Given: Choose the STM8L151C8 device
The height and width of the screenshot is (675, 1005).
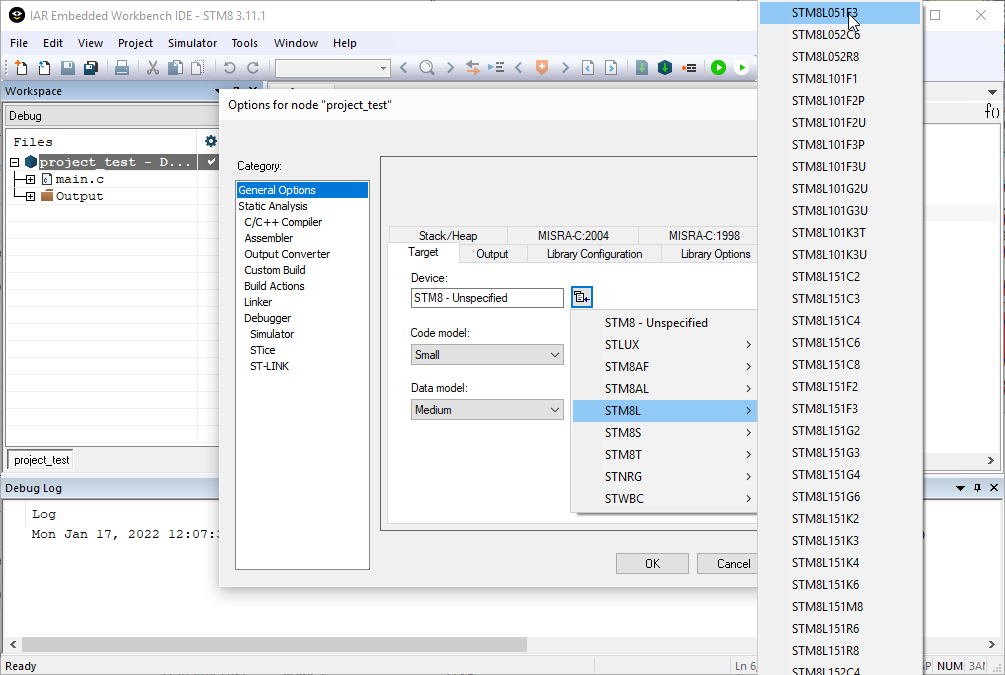Looking at the screenshot, I should point(840,365).
